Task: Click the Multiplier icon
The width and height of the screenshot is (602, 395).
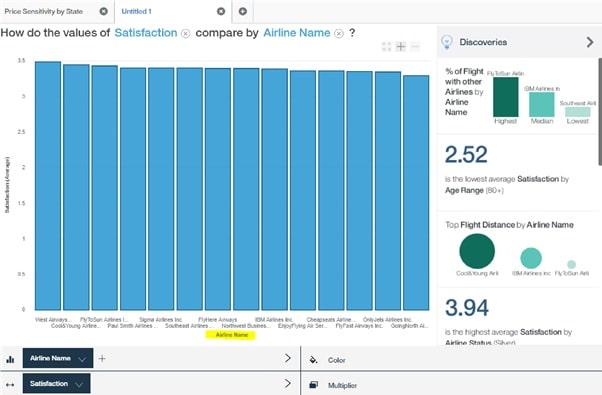Action: 313,385
